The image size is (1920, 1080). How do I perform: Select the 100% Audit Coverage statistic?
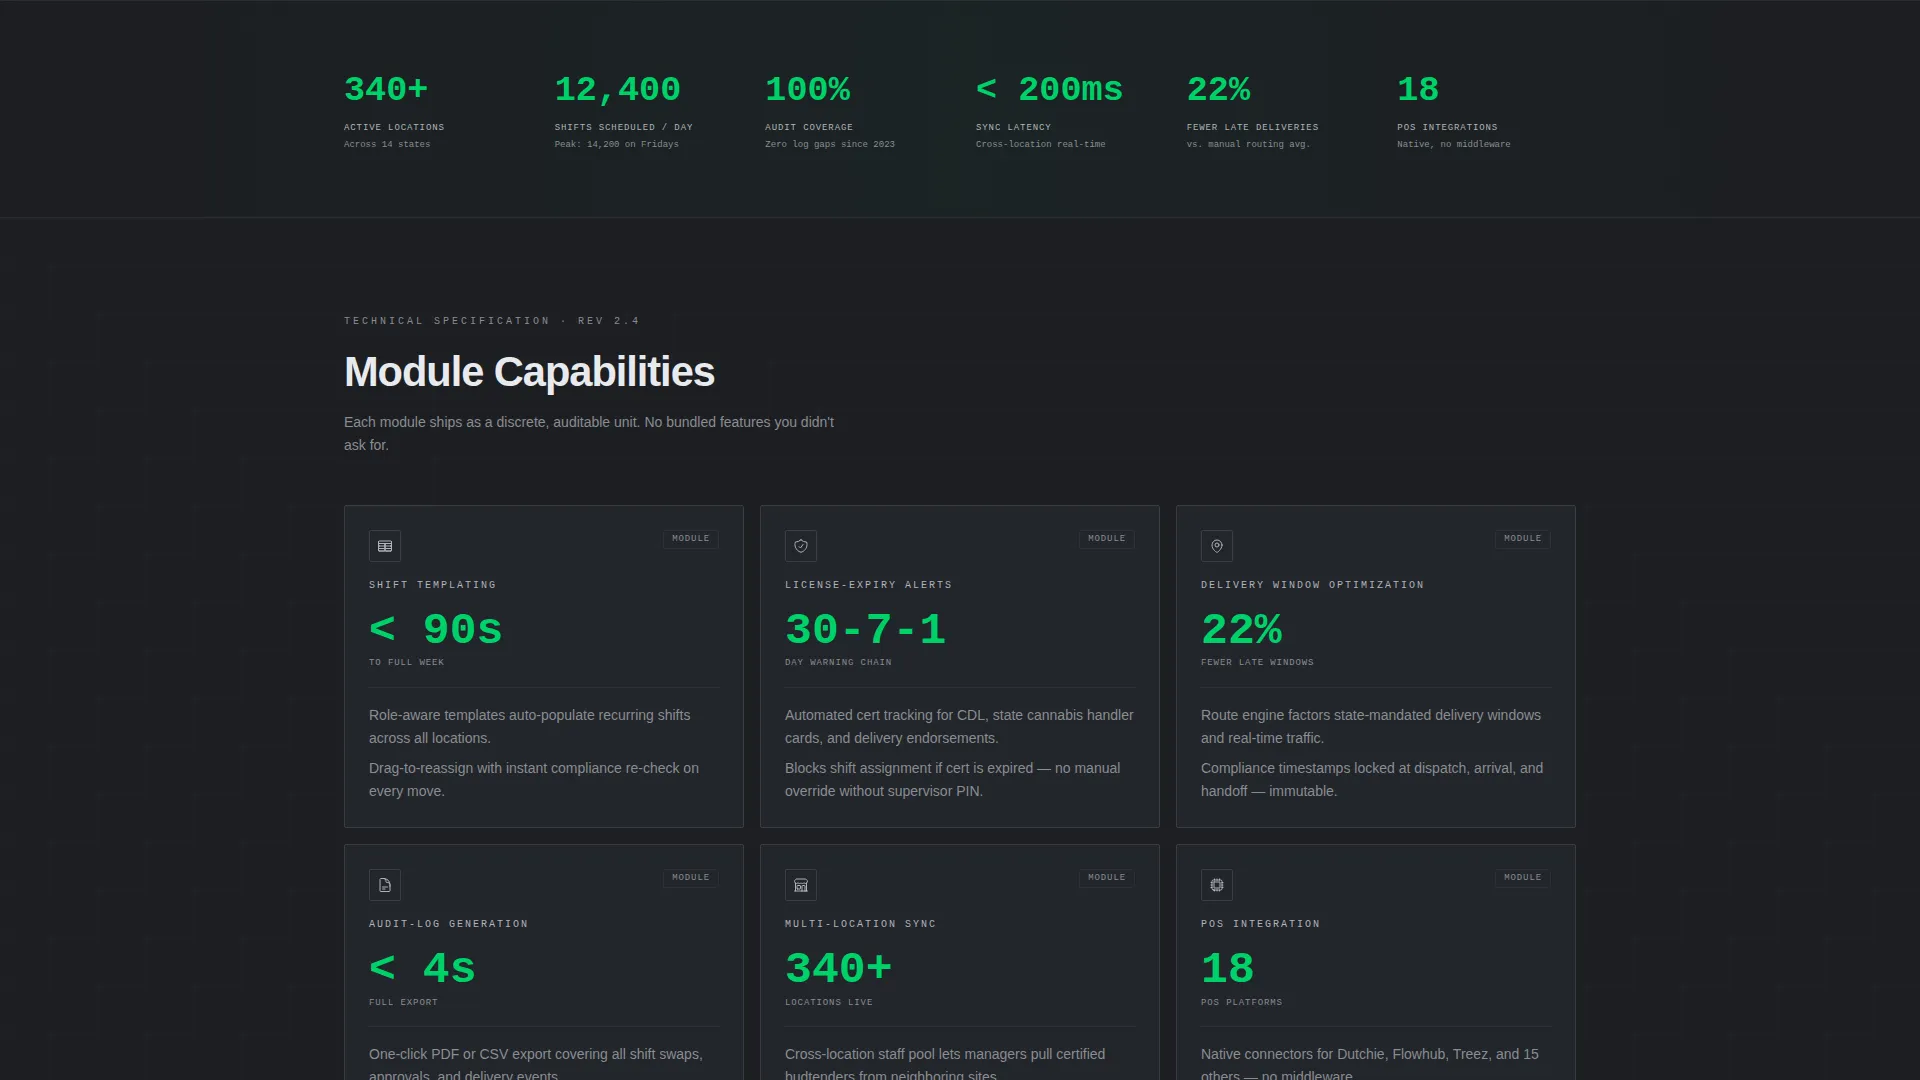point(830,110)
